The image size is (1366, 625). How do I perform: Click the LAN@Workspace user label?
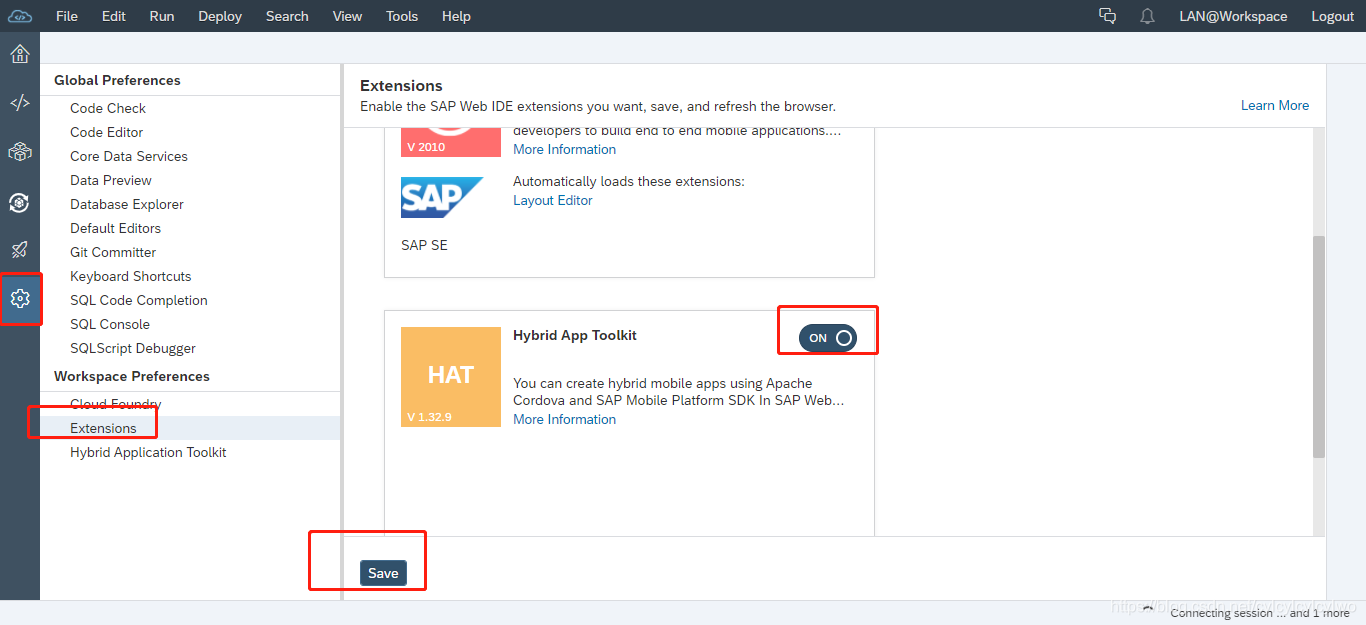coord(1233,16)
